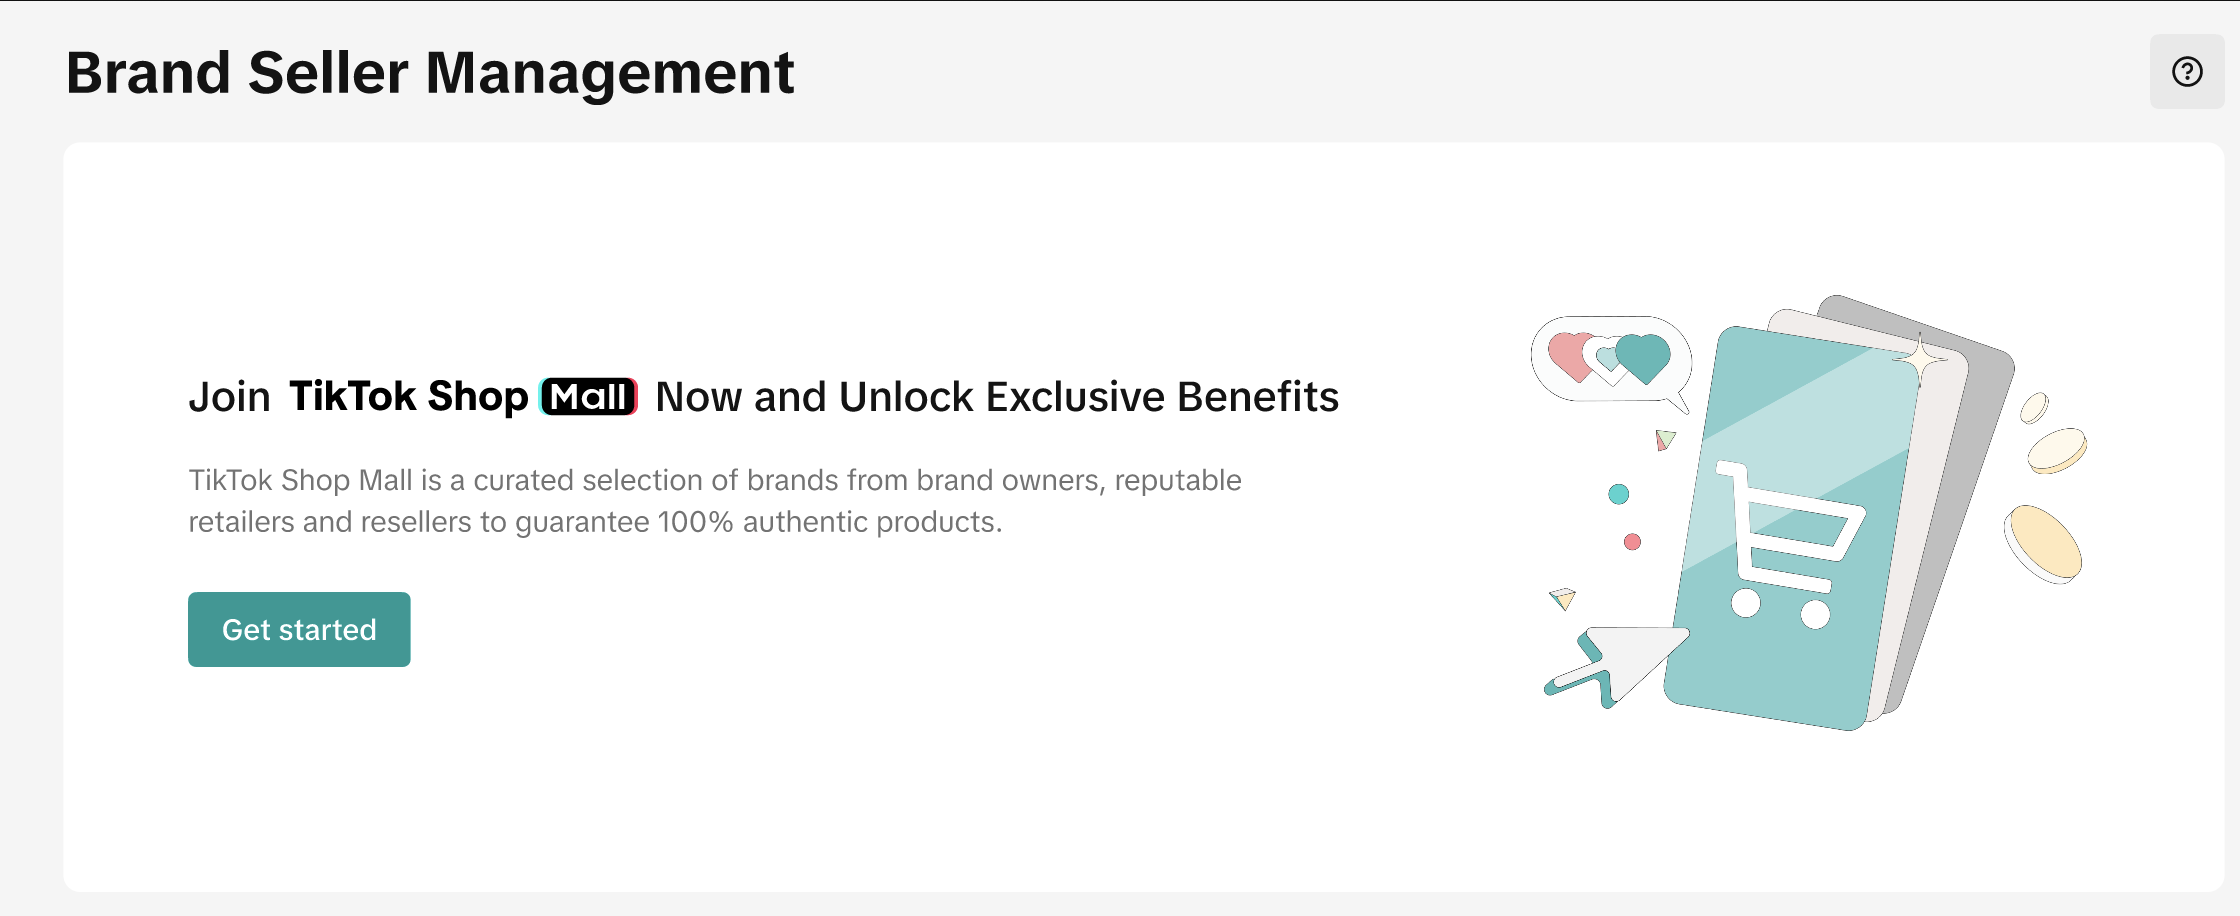
Task: Click the large gold coin illustration
Action: click(x=2046, y=543)
